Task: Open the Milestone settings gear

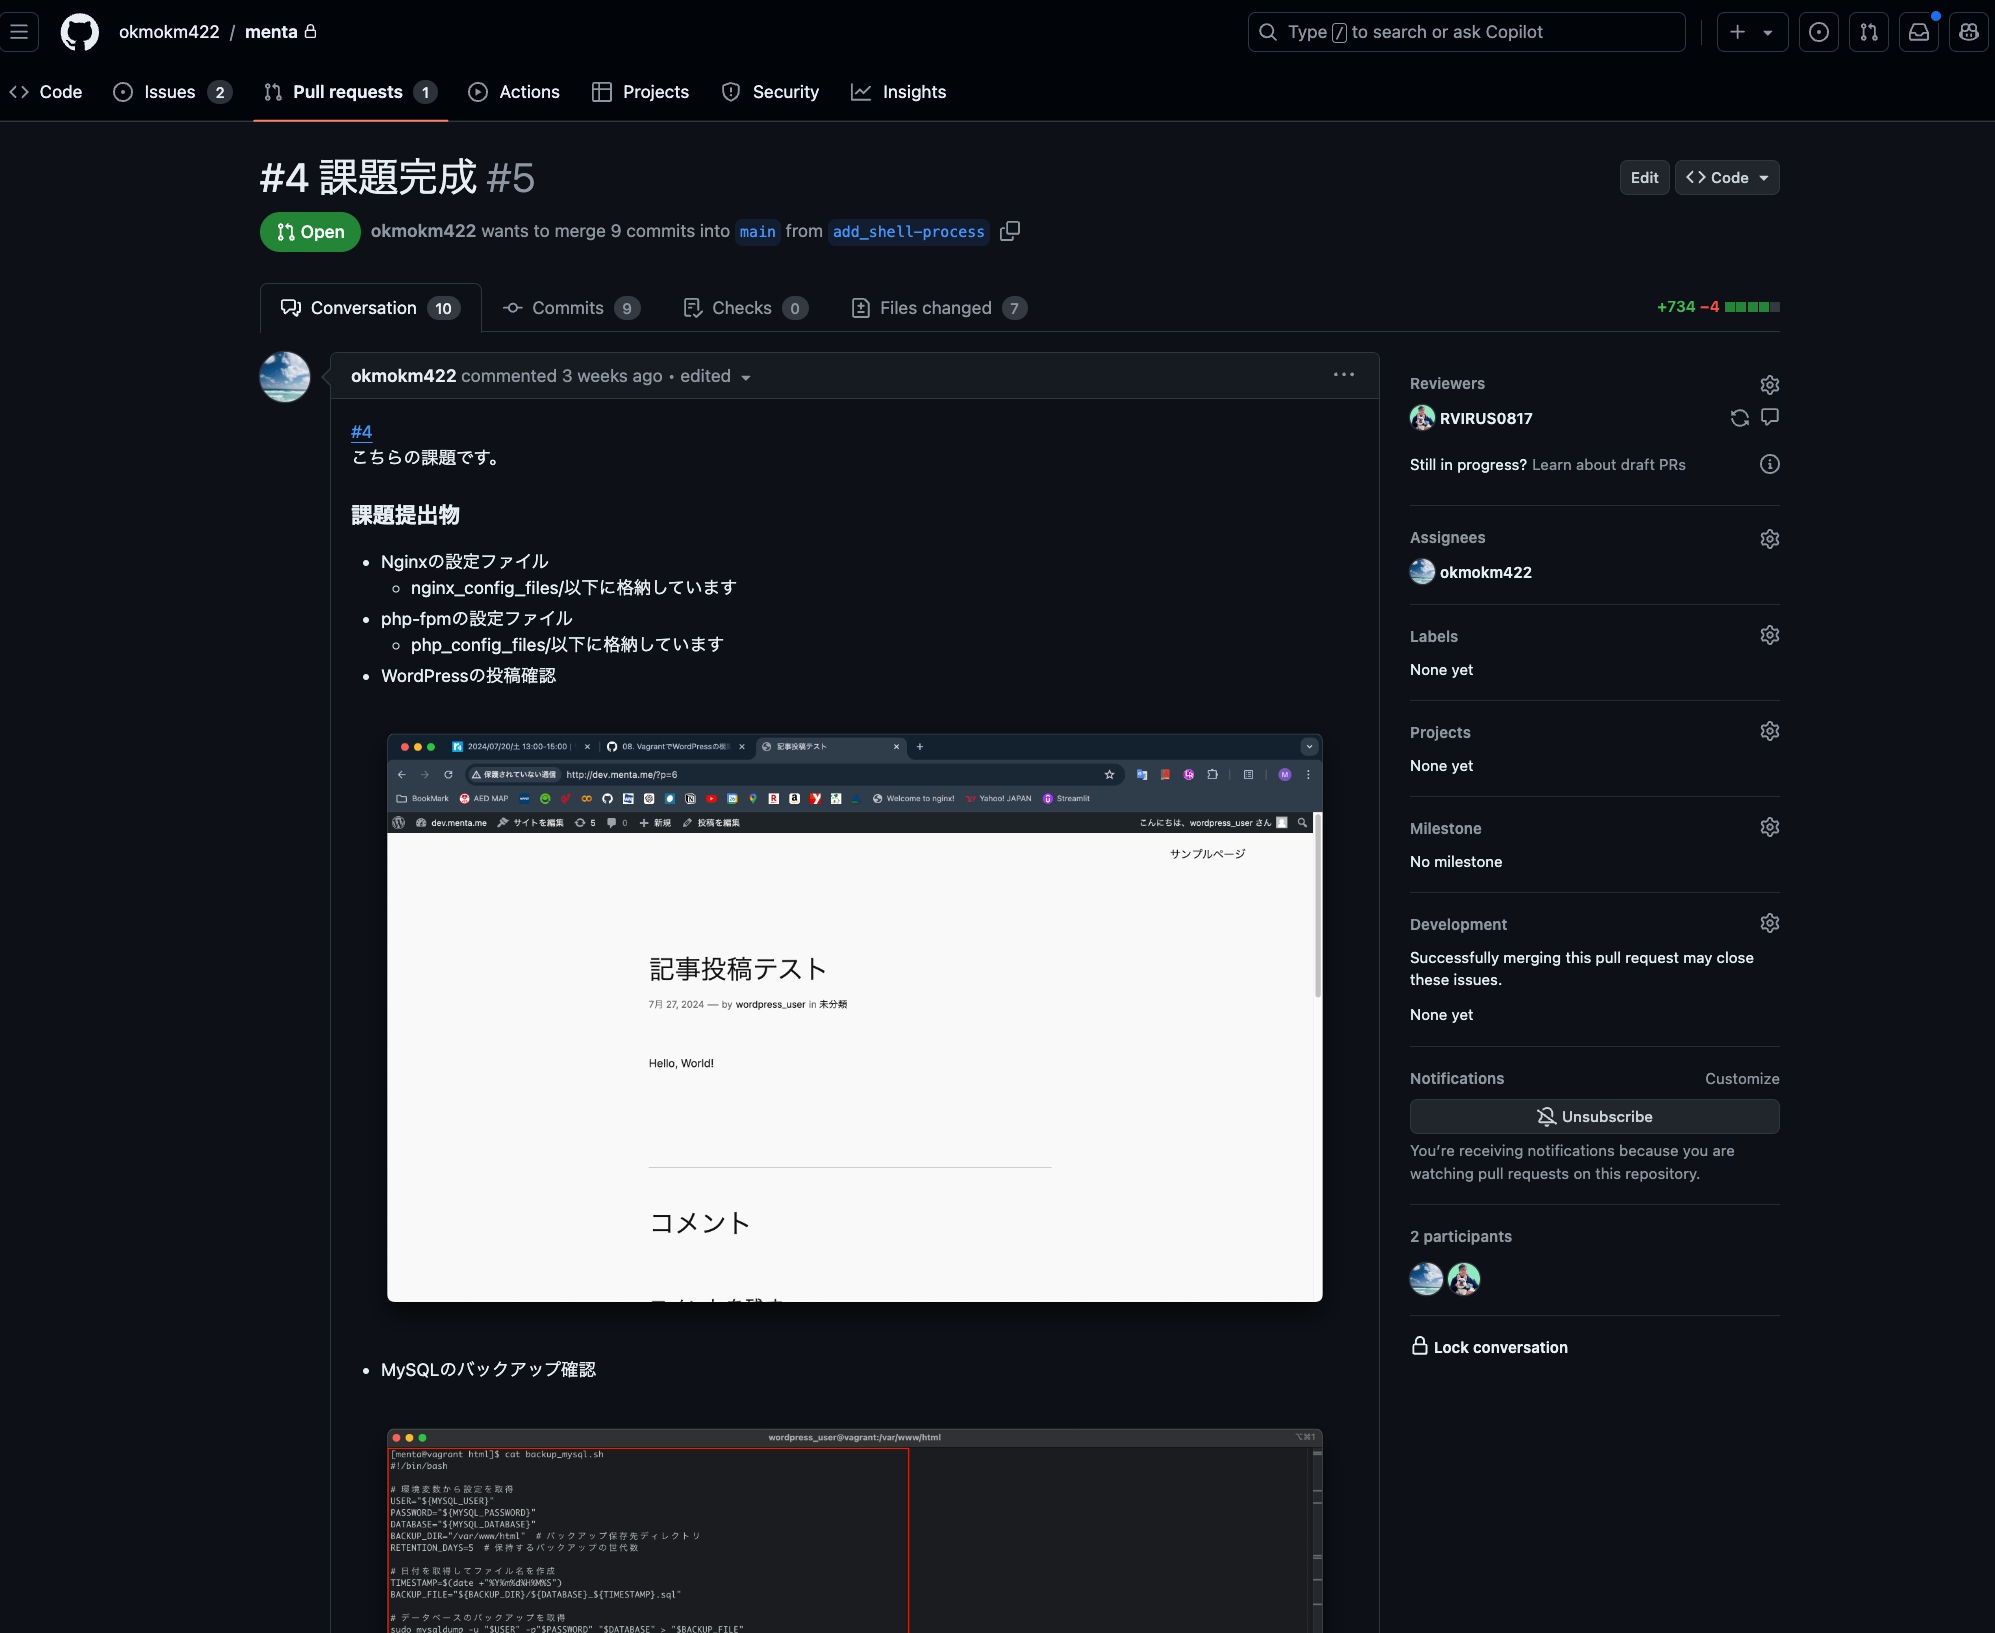Action: click(x=1769, y=828)
